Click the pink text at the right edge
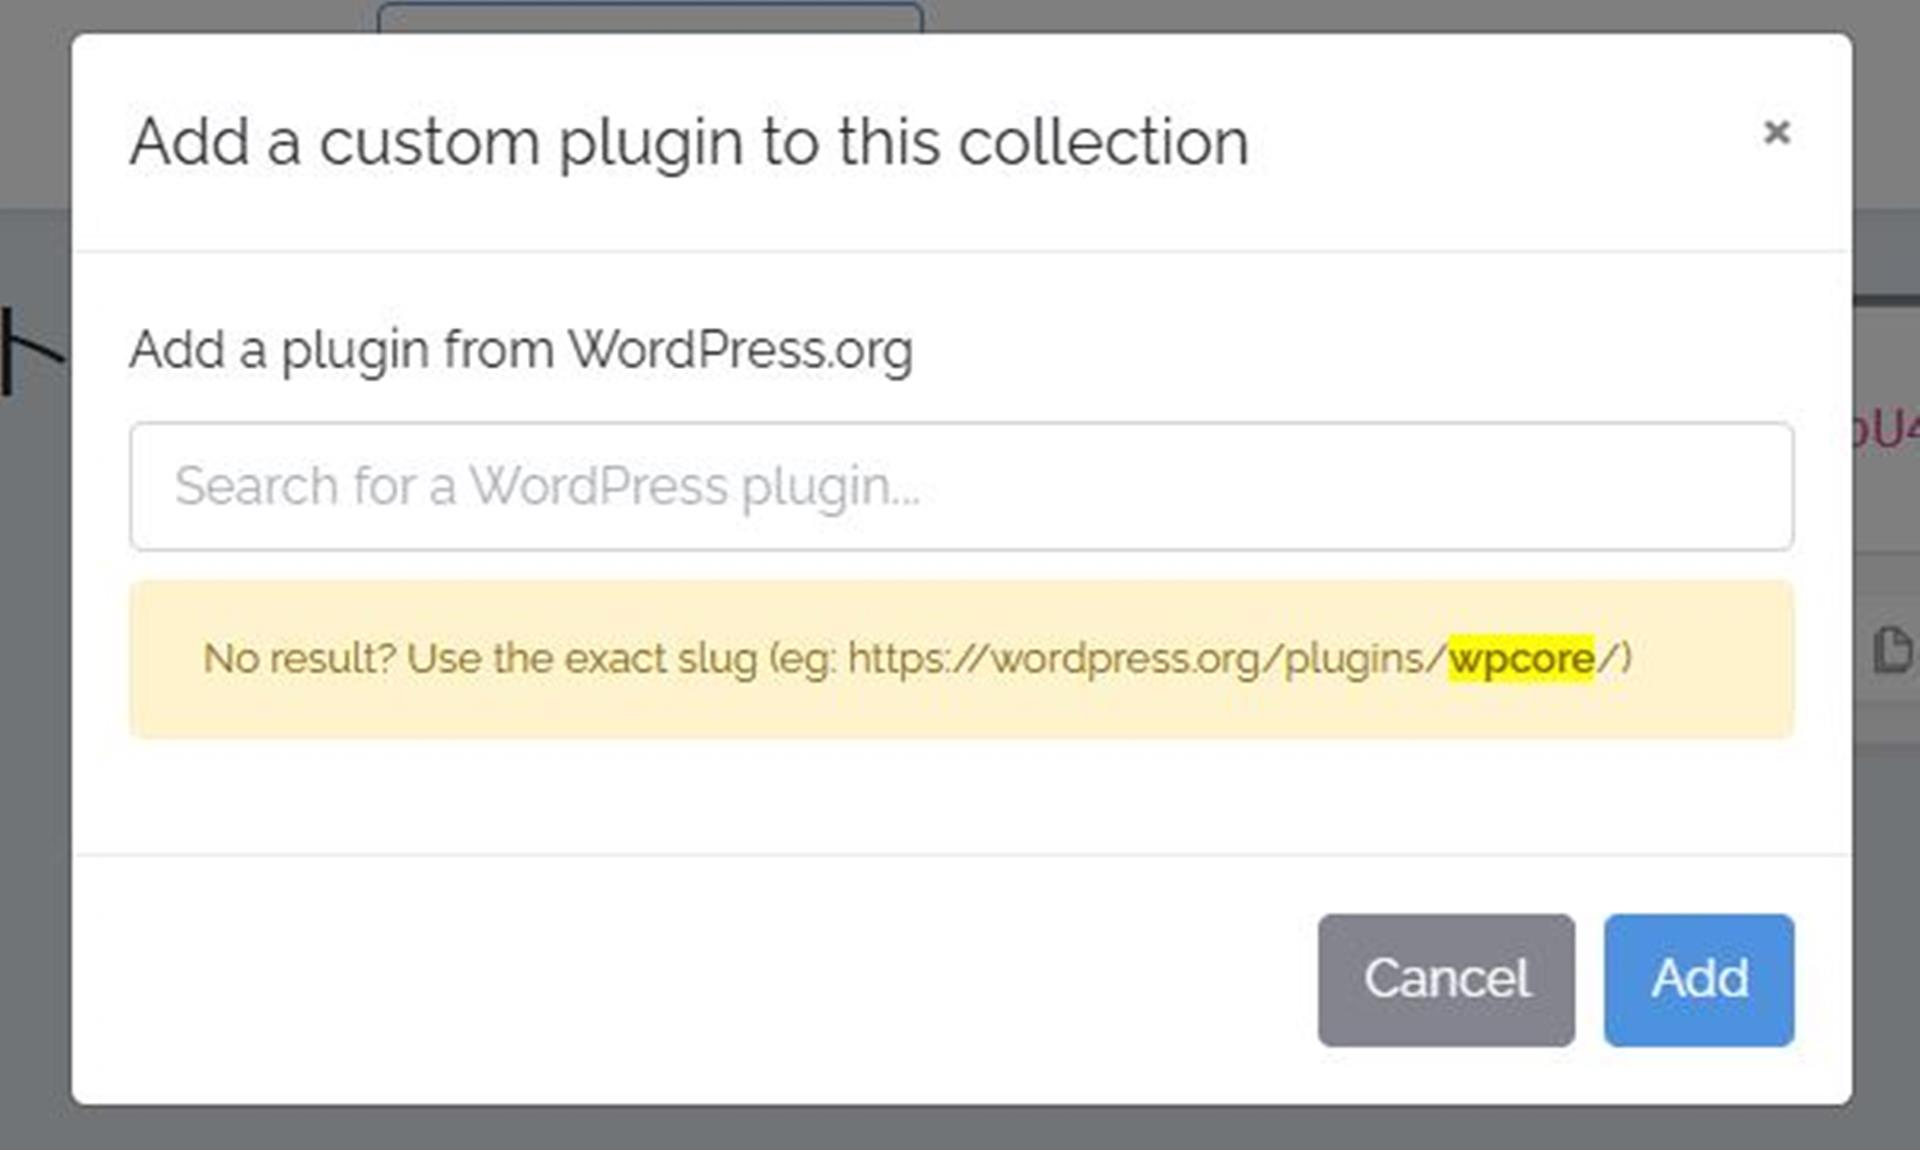Screen dimensions: 1920x1150 click(1886, 430)
